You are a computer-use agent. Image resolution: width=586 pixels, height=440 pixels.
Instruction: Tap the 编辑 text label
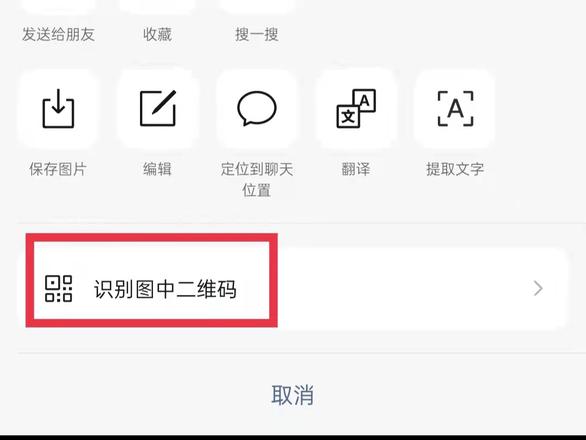click(157, 169)
